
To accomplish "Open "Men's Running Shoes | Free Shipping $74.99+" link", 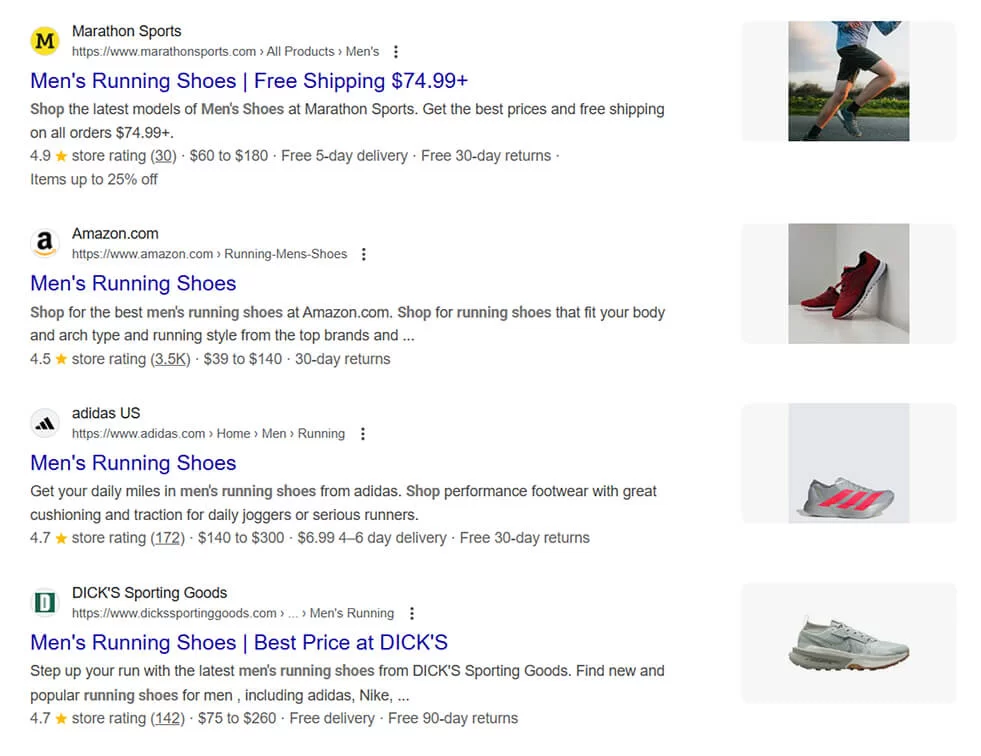I will 249,81.
